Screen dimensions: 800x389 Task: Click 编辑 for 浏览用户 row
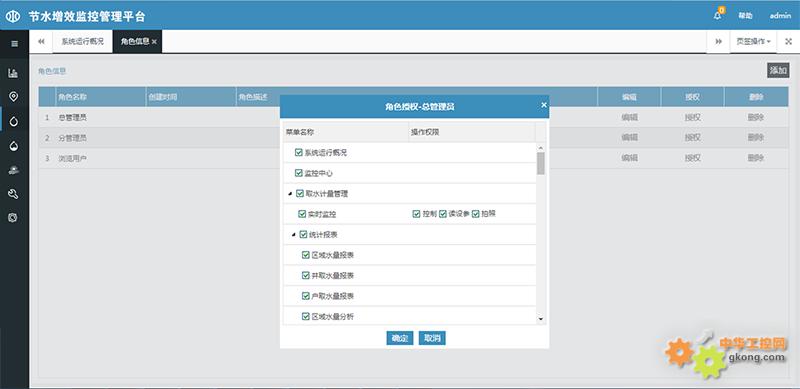pos(629,158)
